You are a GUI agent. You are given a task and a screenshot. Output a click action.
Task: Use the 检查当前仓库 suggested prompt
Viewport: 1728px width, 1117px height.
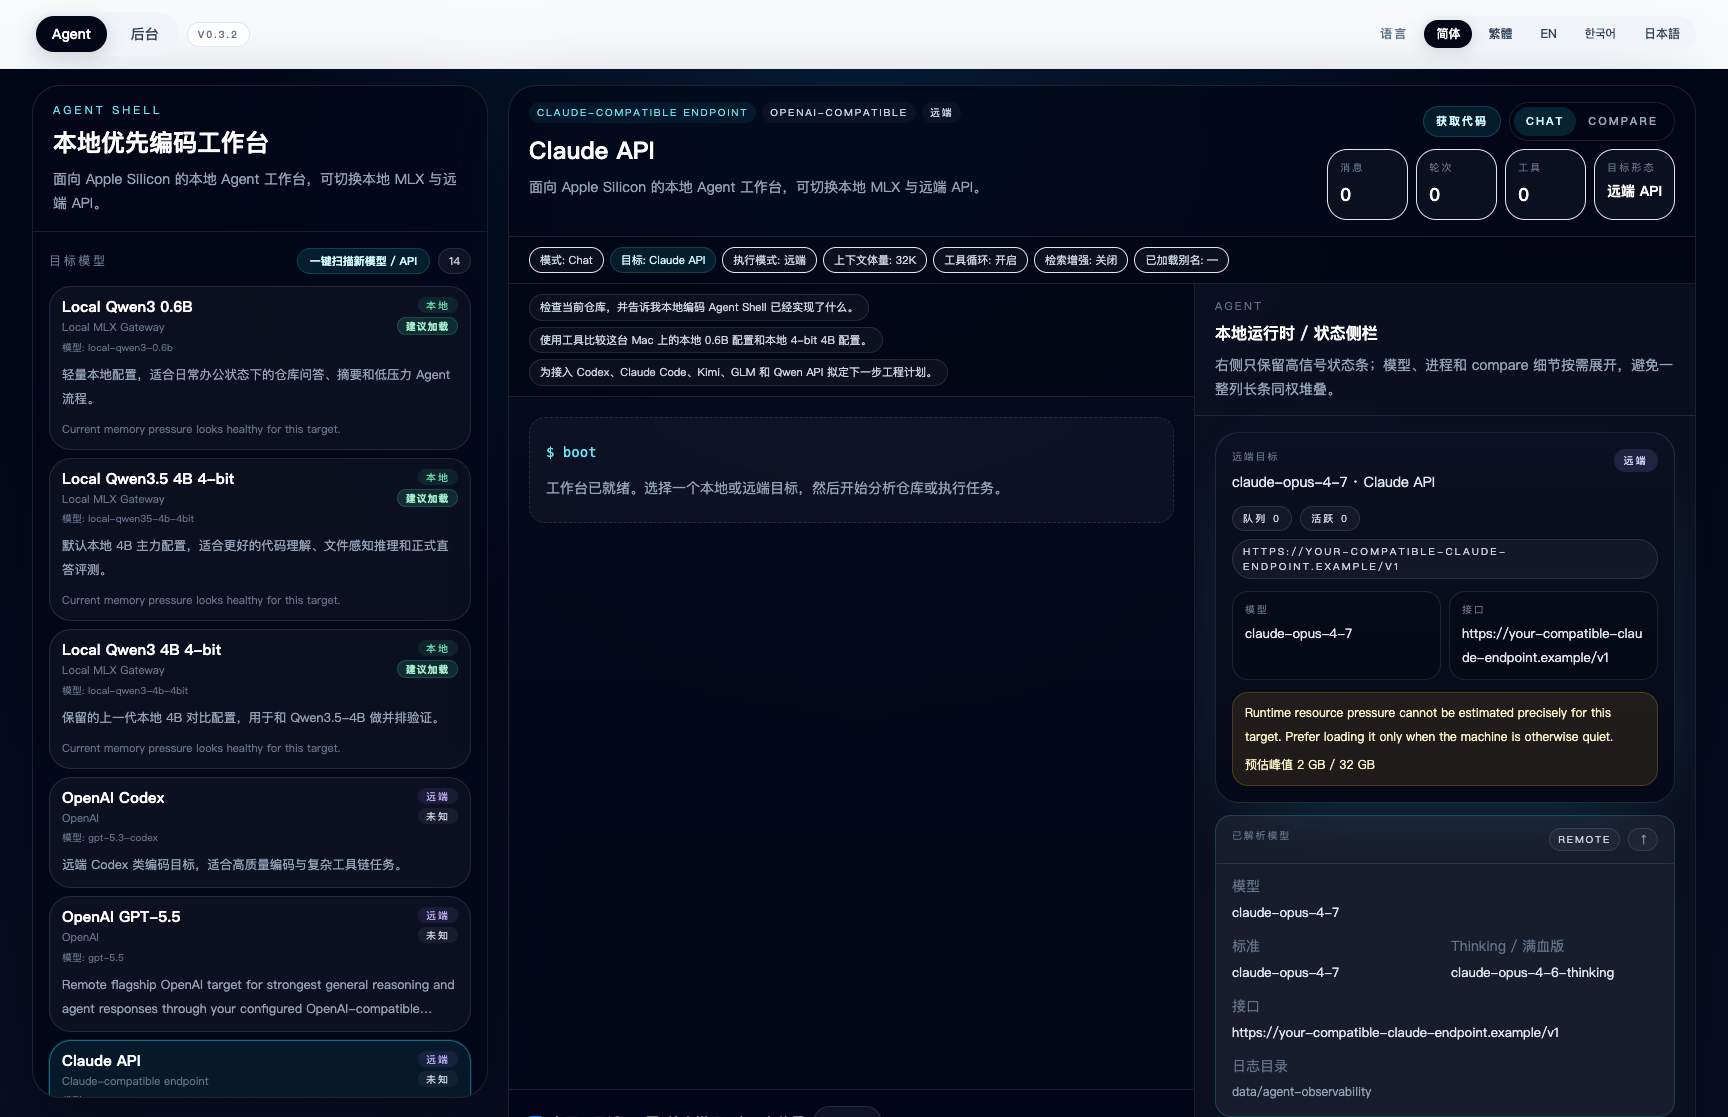point(699,308)
